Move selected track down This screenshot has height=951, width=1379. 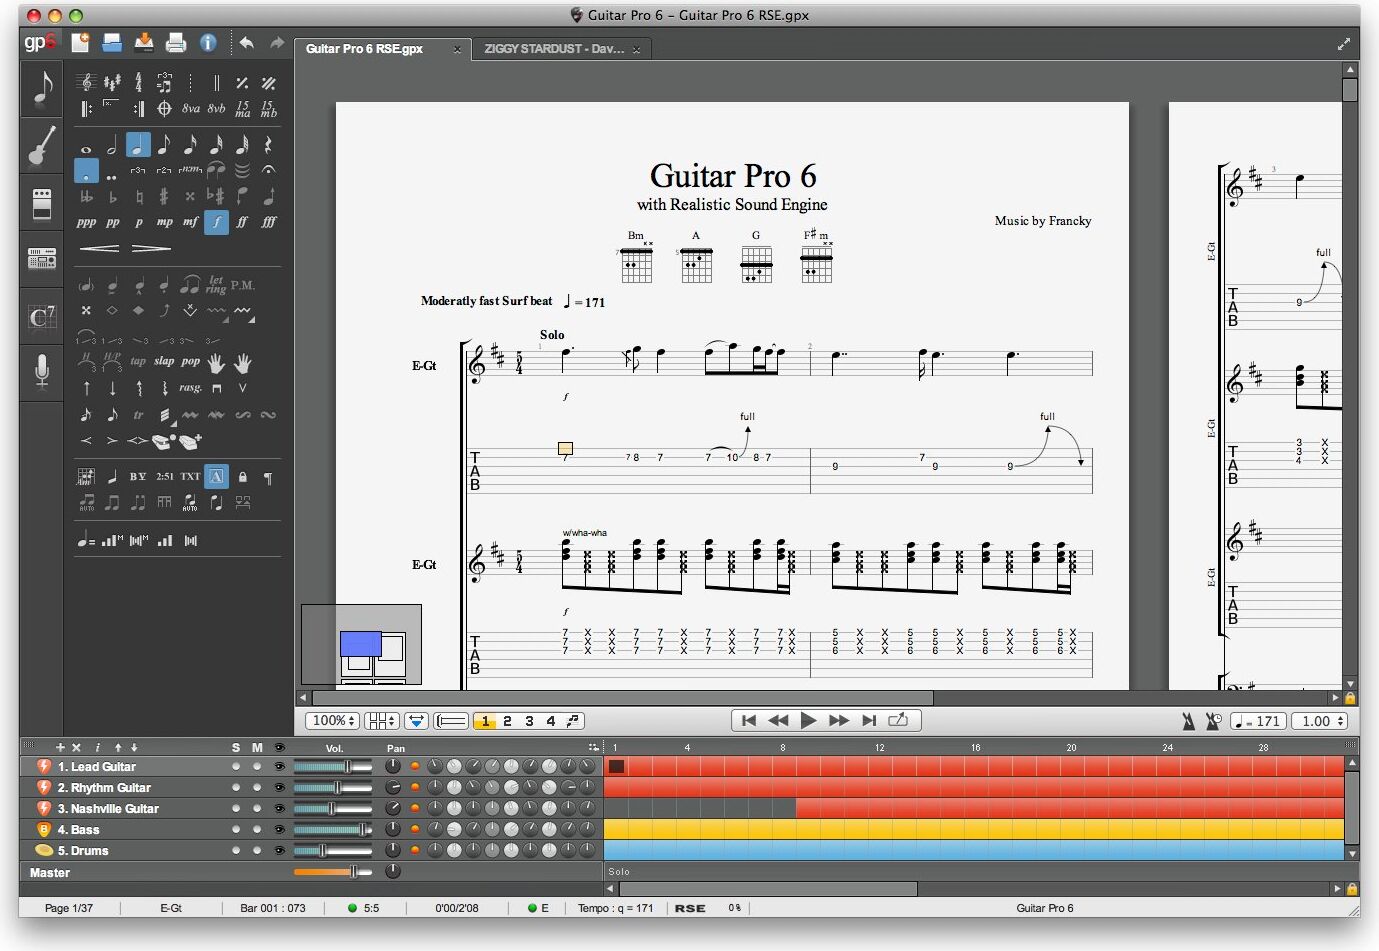[x=134, y=747]
